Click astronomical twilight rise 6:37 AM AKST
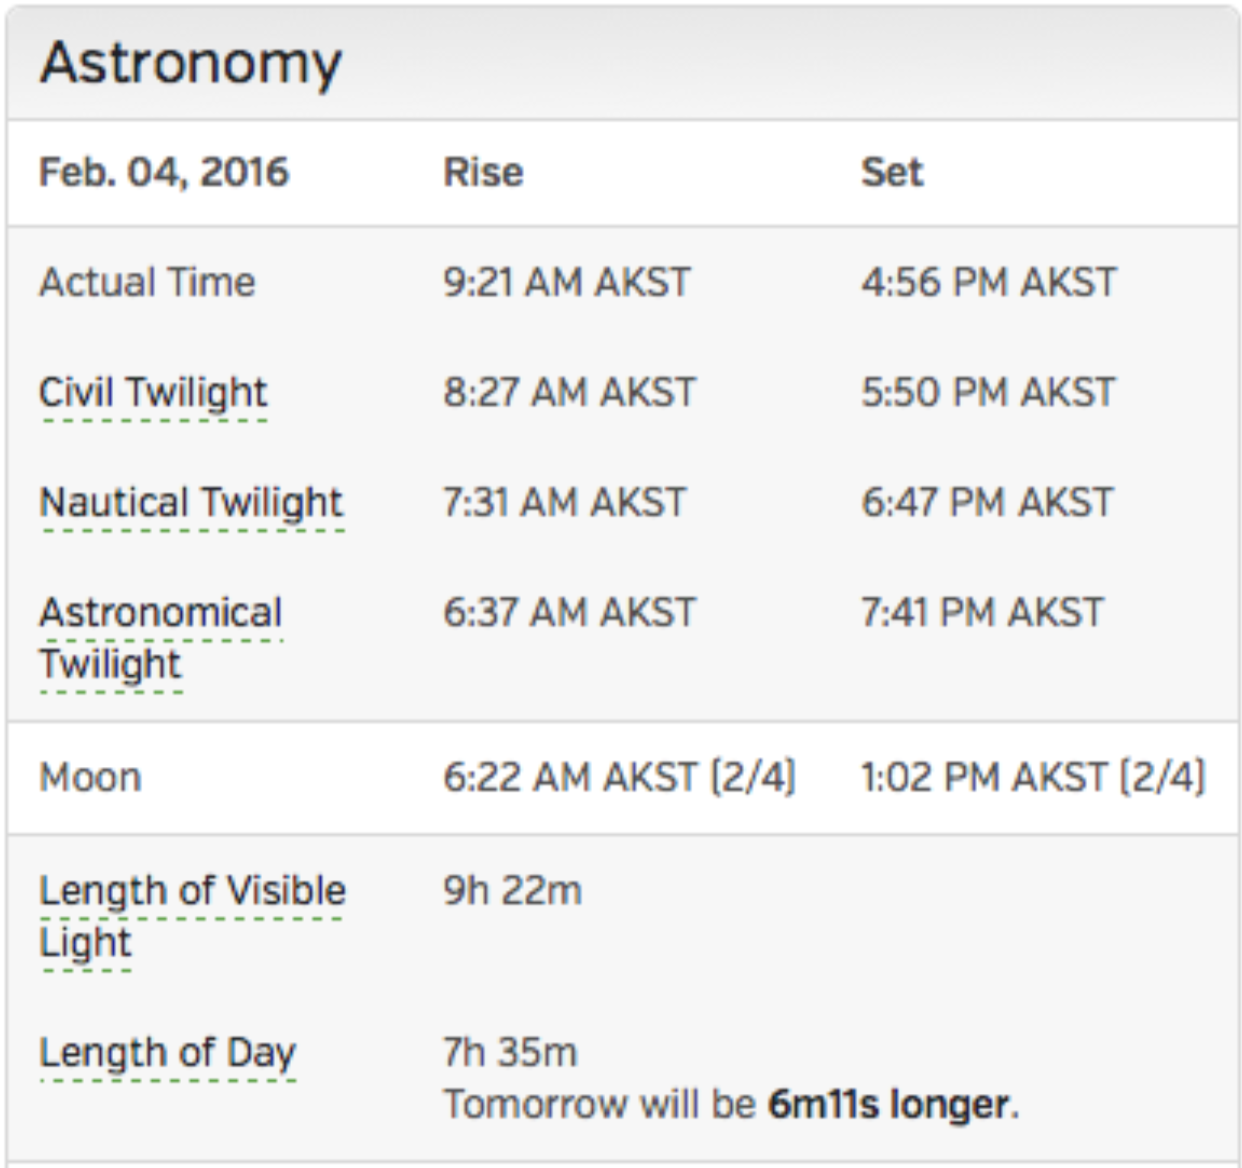The width and height of the screenshot is (1242, 1168). [569, 613]
